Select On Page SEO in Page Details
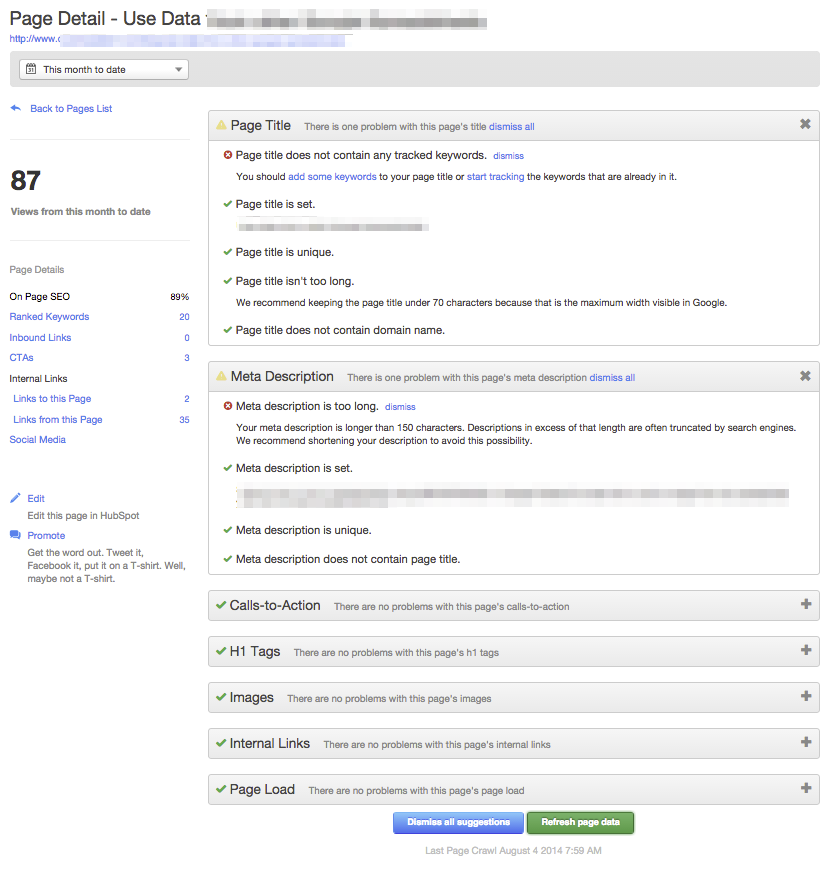Screen dimensions: 830x869 (39, 297)
